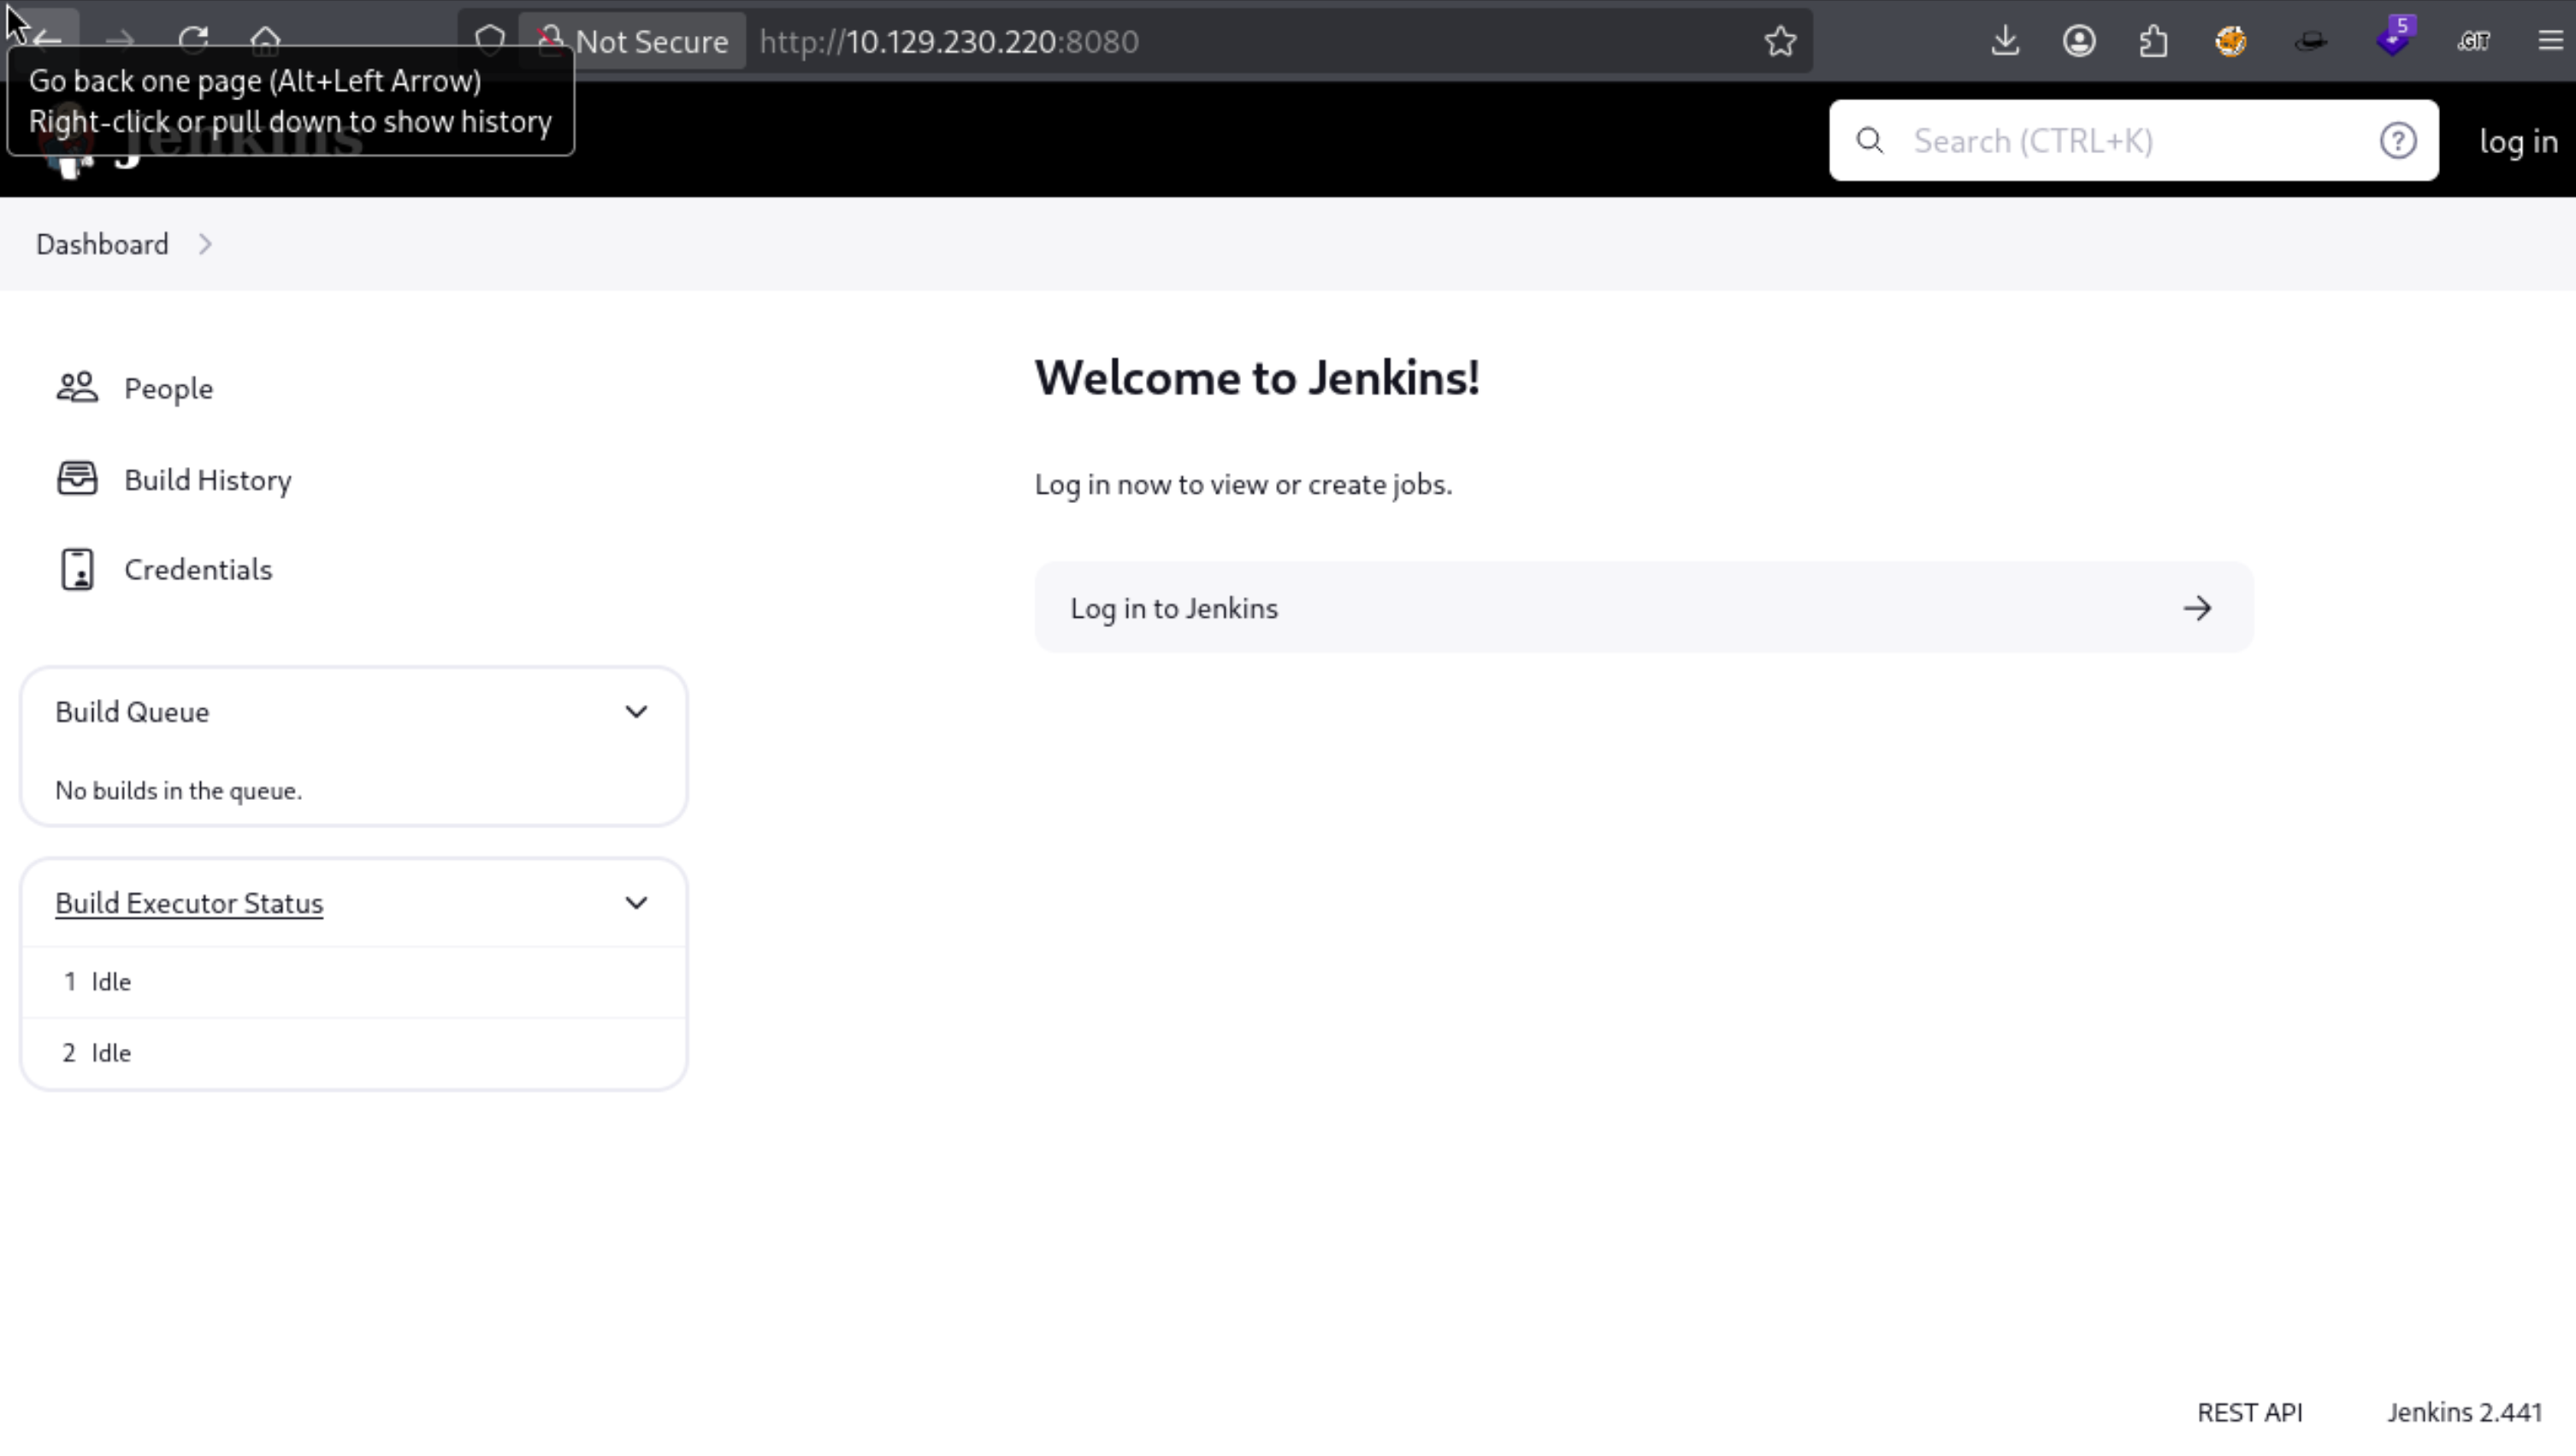Open the Firefox account icon

tap(2079, 41)
